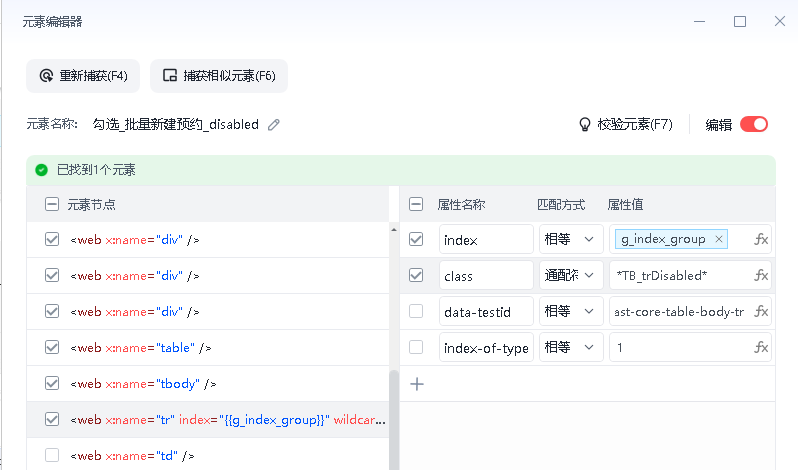Viewport: 798px width, 470px height.
Task: Click the fx icon in the data-testid row
Action: pos(761,312)
